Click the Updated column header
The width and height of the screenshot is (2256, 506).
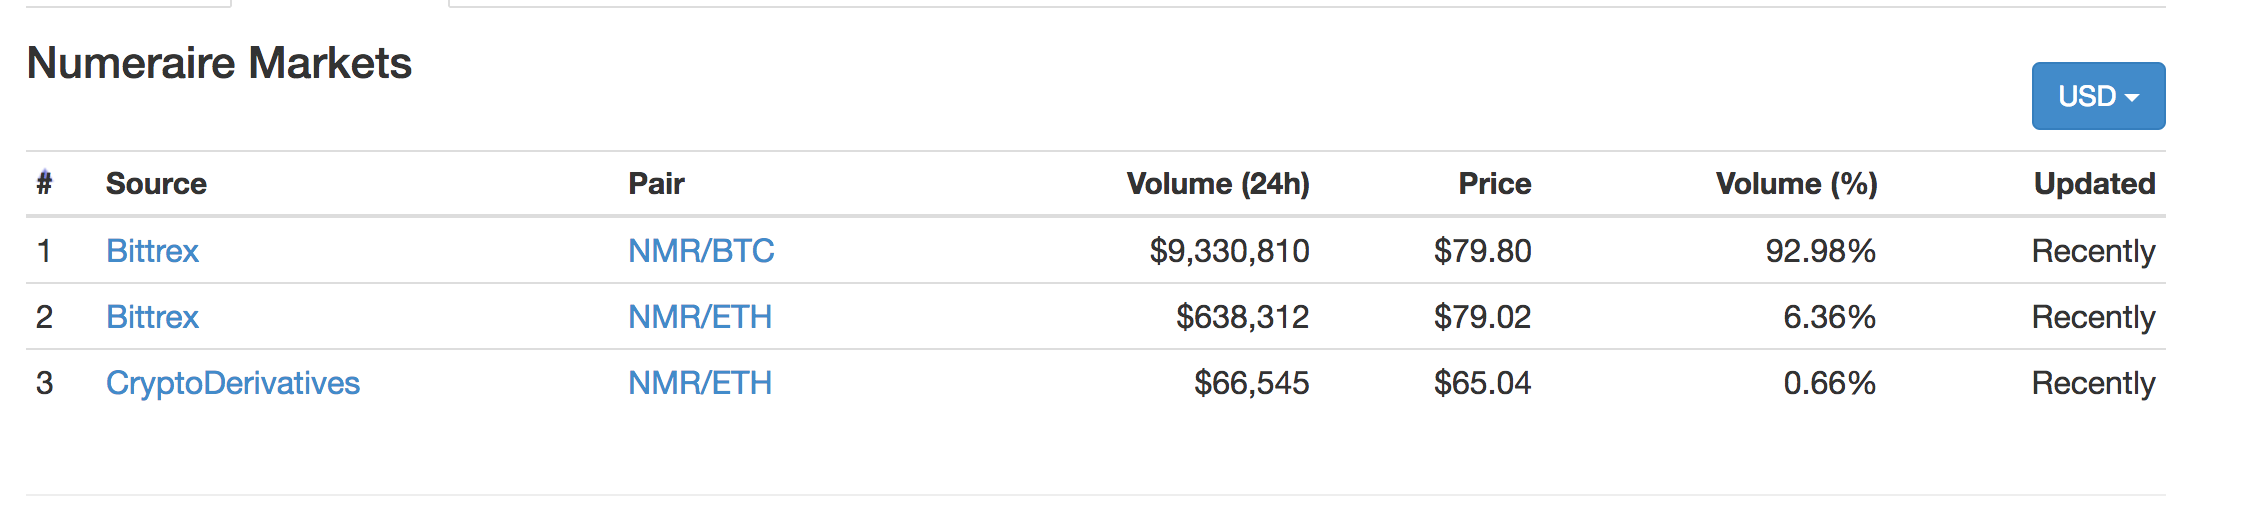pos(2094,183)
